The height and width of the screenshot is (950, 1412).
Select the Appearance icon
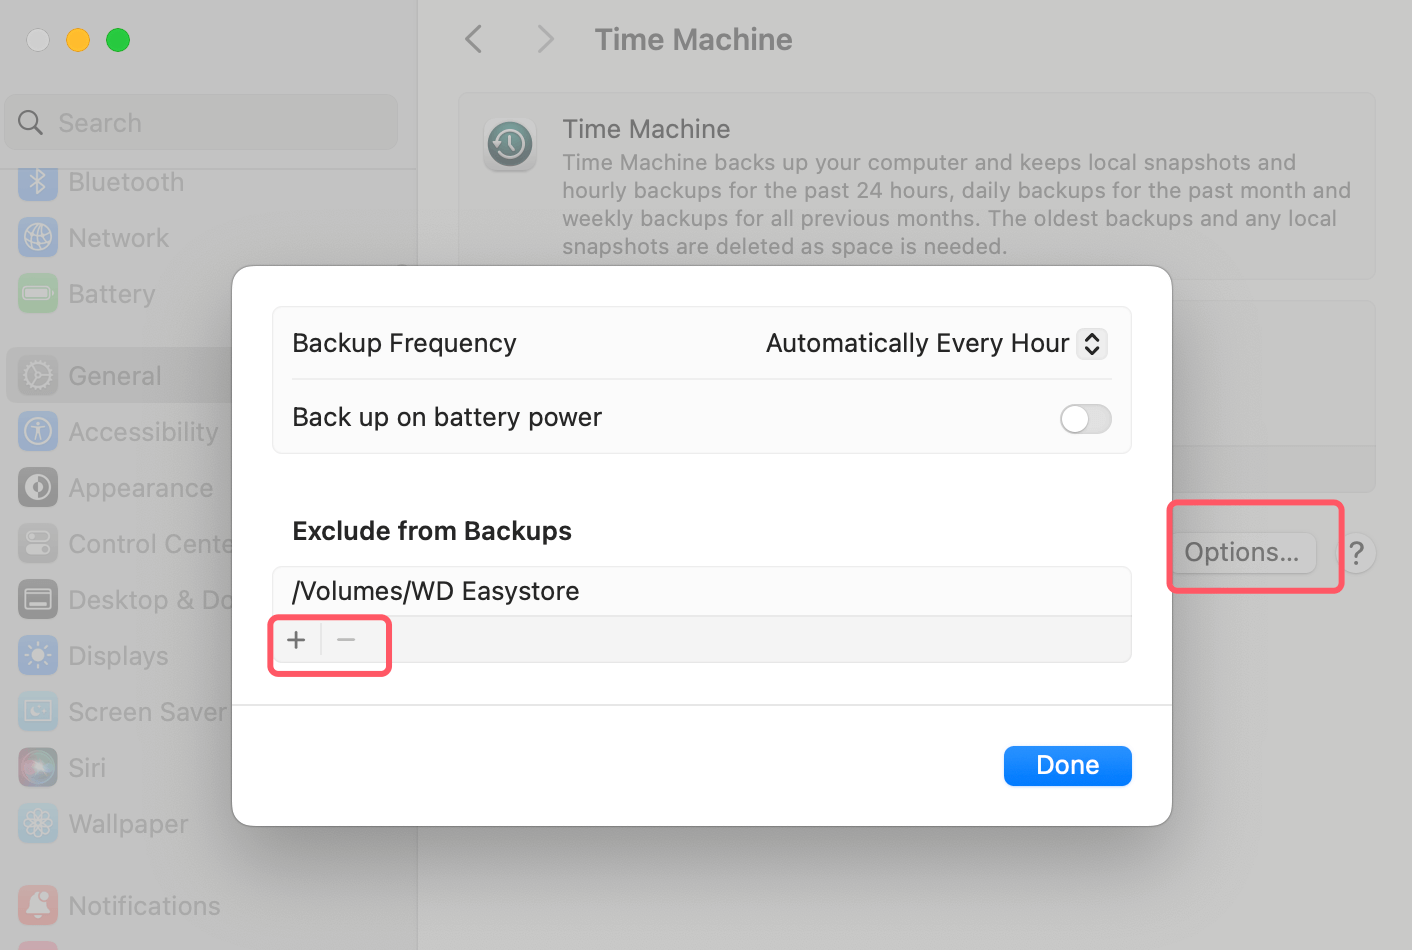tap(37, 487)
